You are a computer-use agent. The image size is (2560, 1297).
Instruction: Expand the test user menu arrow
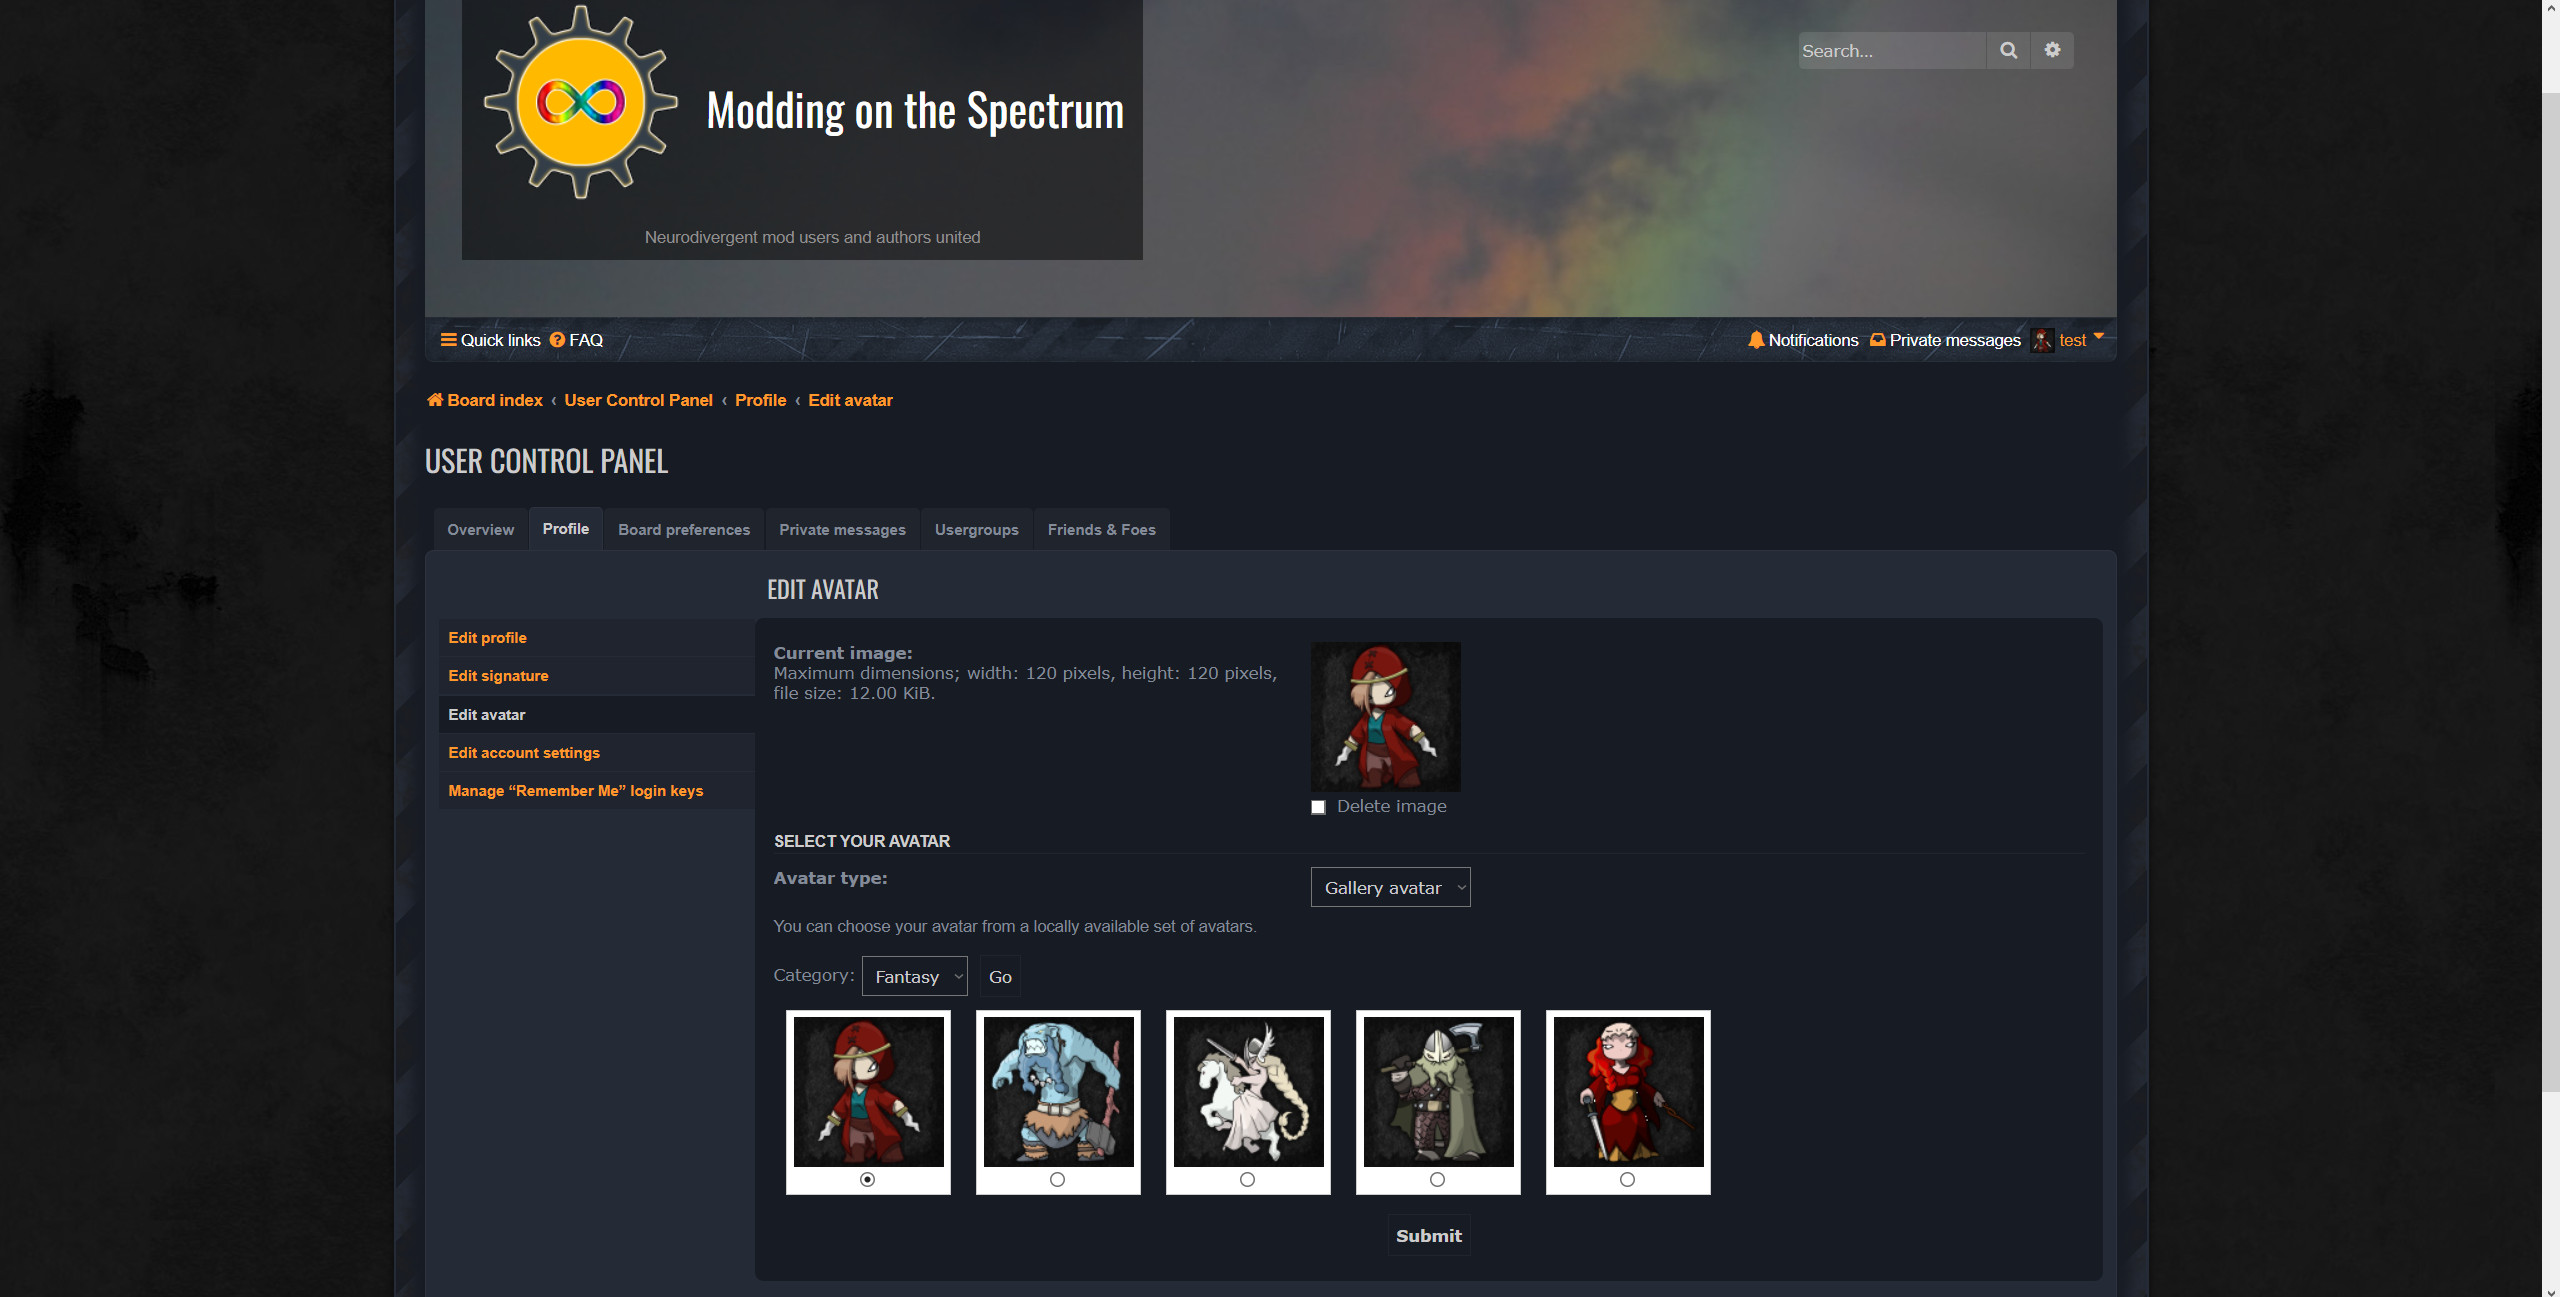[x=2099, y=336]
